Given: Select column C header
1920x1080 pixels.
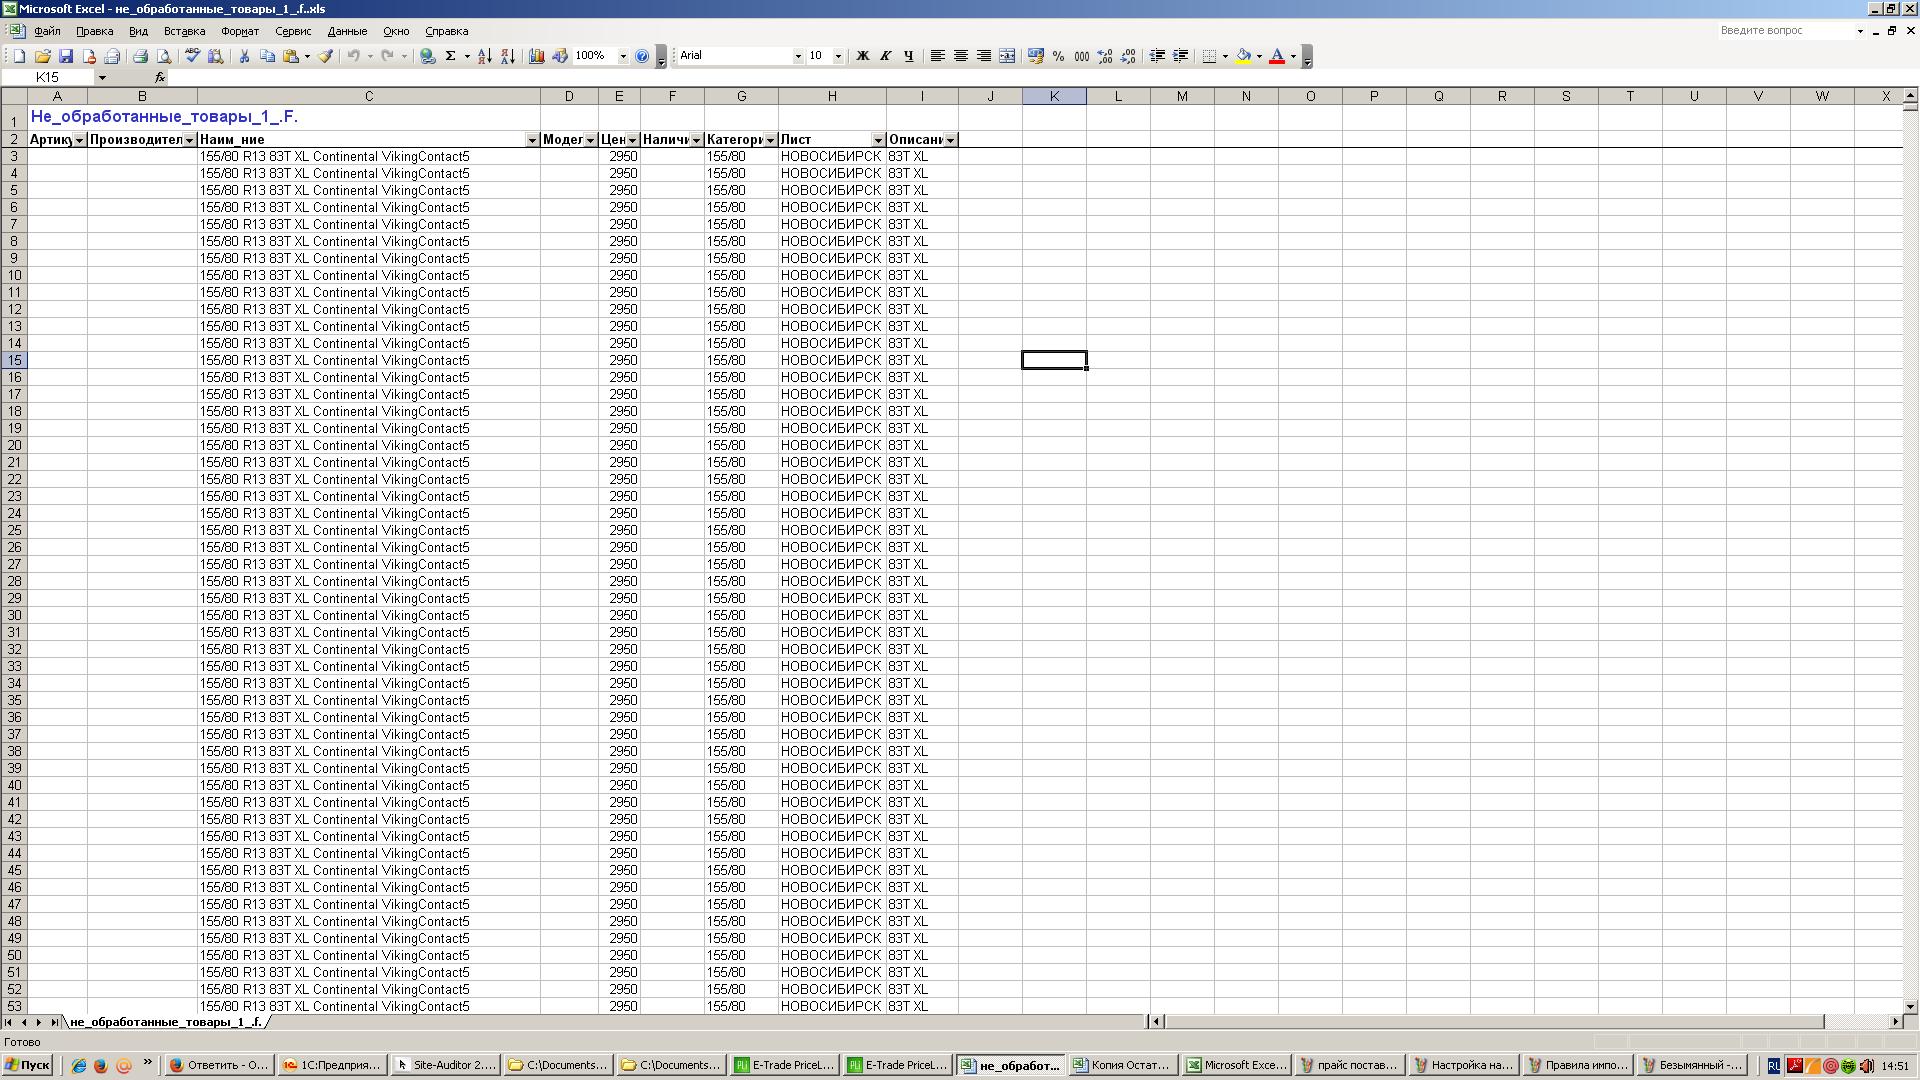Looking at the screenshot, I should 369,96.
